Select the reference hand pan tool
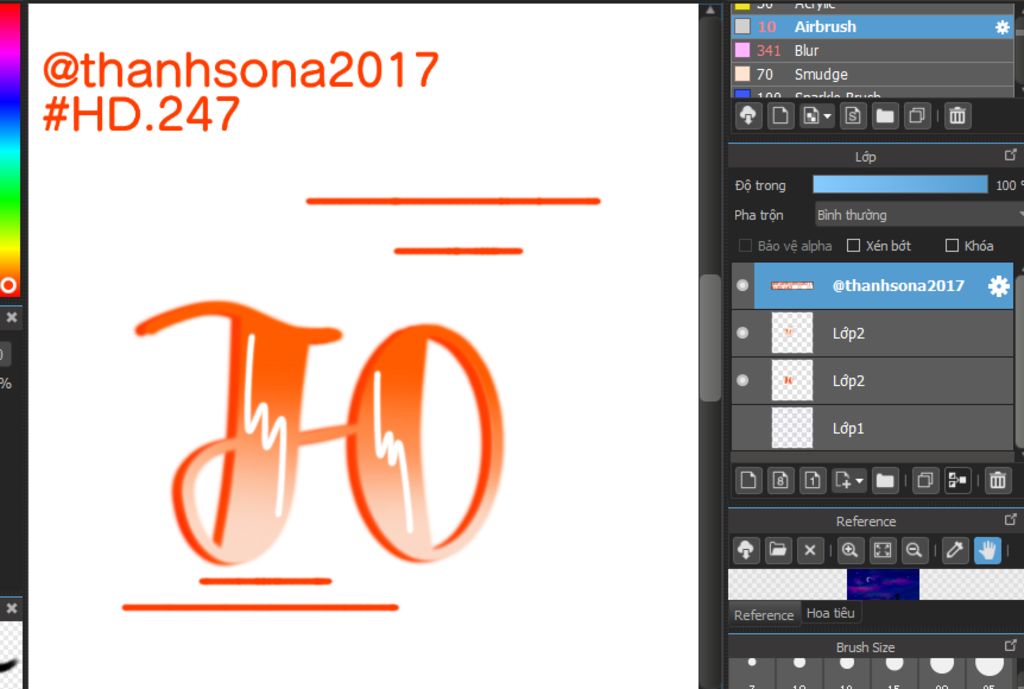 coord(987,550)
